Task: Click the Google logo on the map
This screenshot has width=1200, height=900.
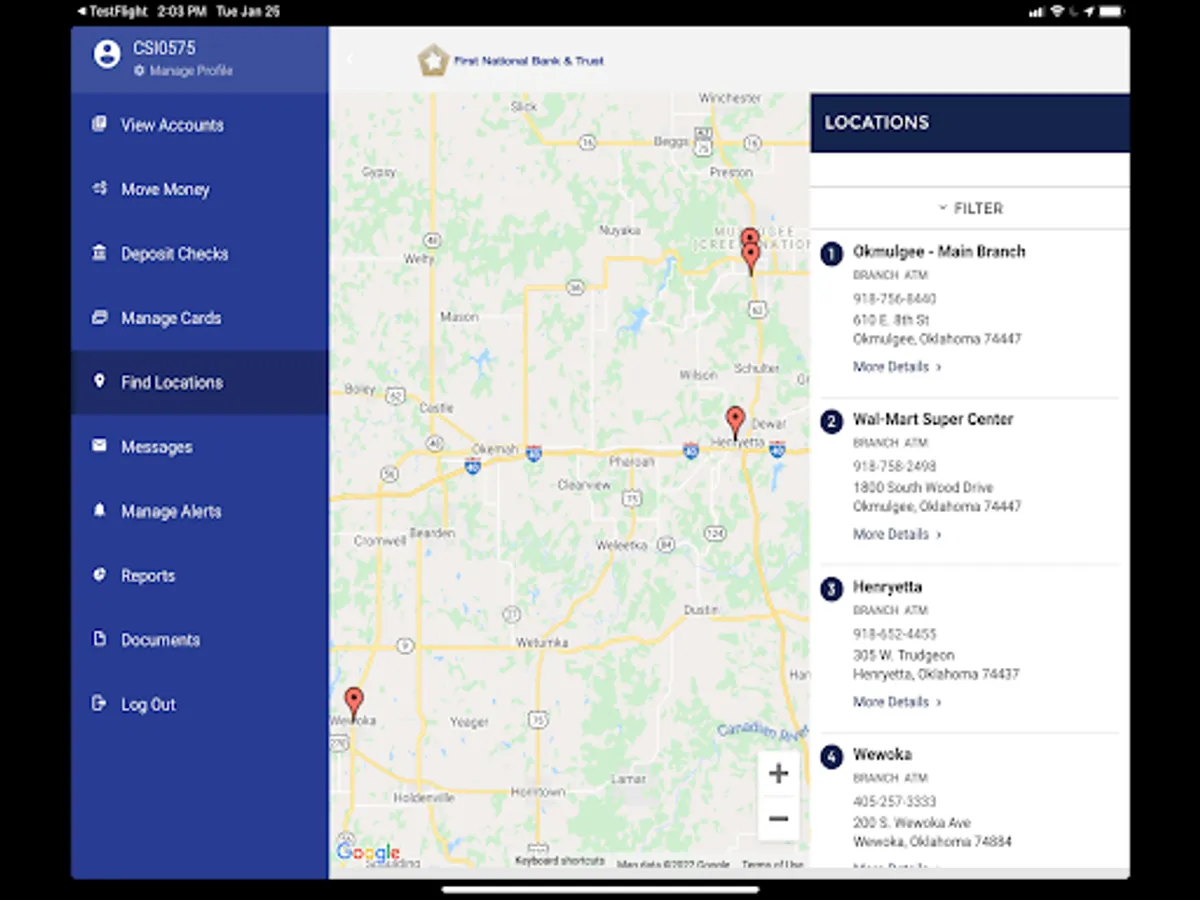Action: point(368,853)
